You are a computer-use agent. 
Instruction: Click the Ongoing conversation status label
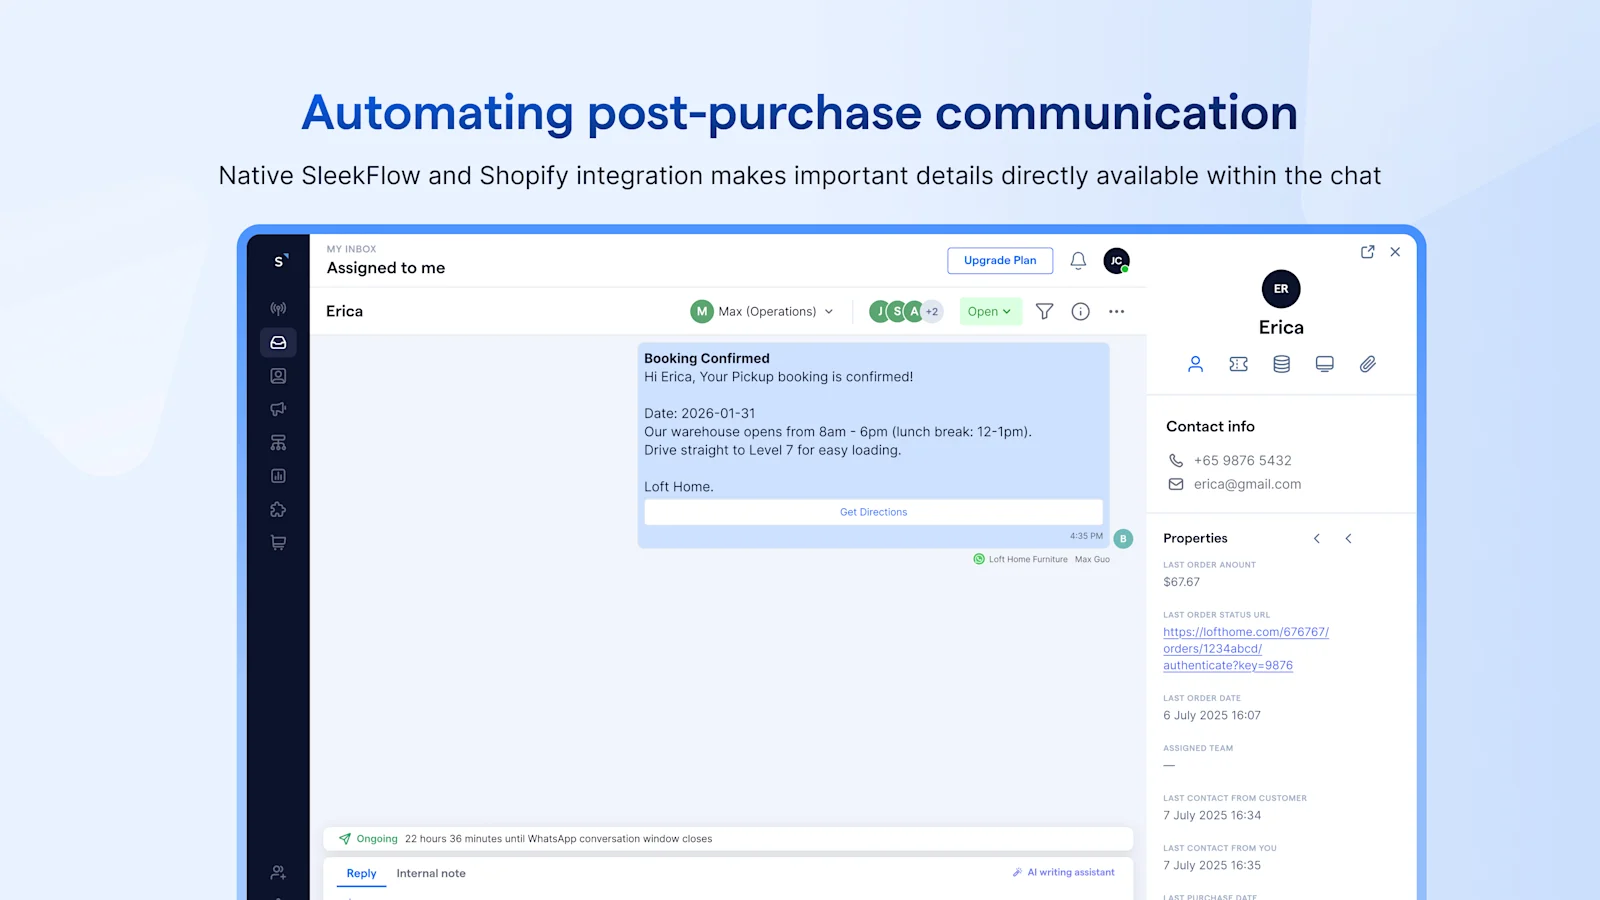(377, 839)
